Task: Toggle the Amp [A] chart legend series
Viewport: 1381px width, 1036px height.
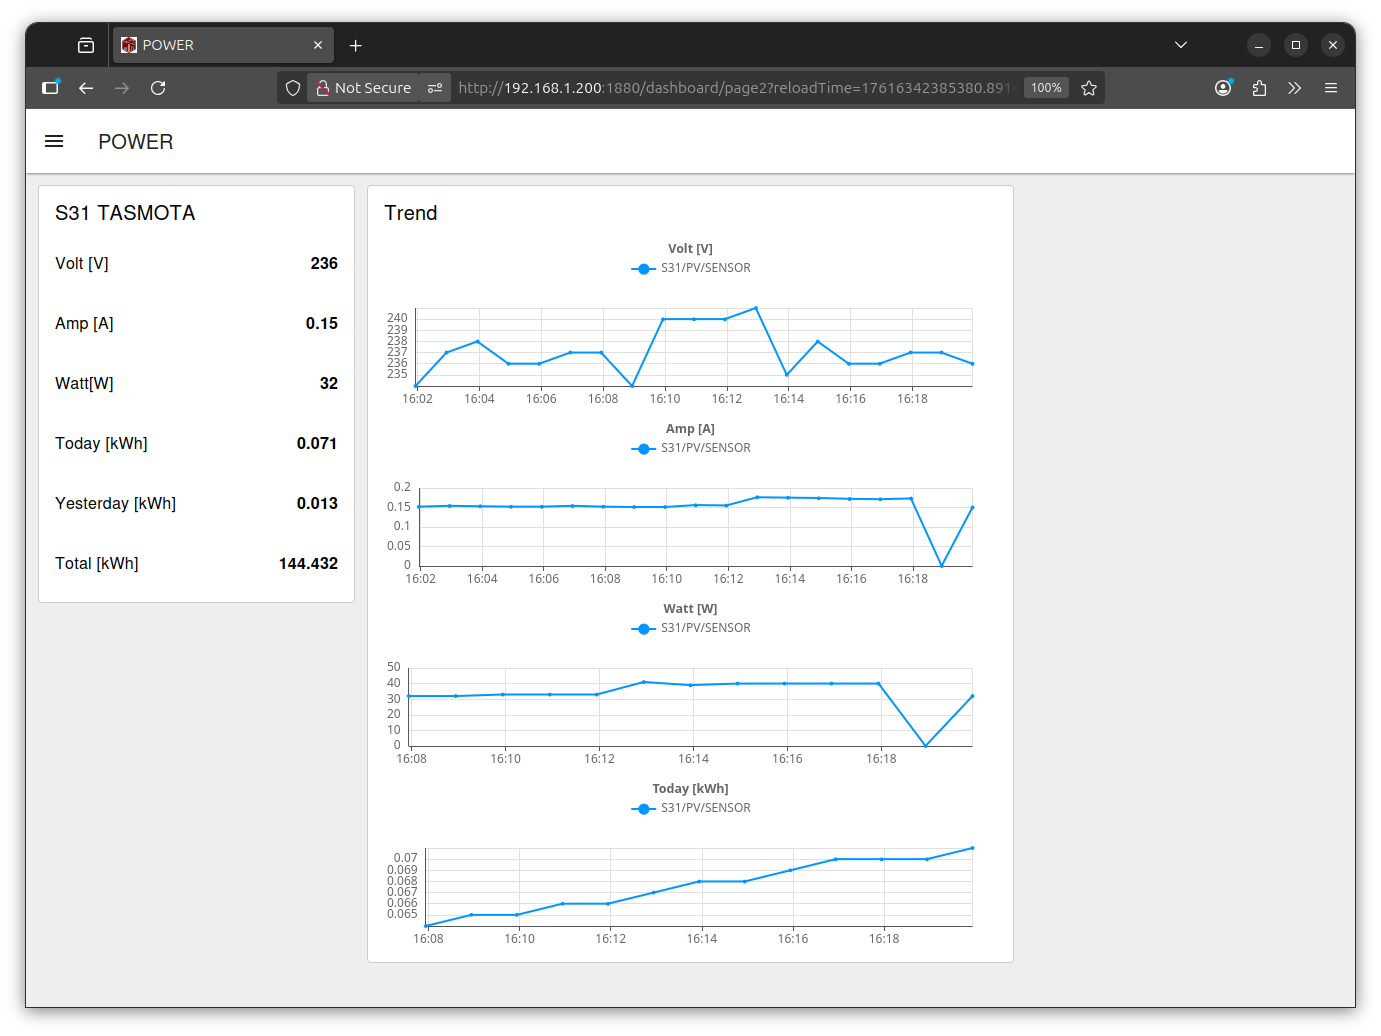Action: point(691,448)
